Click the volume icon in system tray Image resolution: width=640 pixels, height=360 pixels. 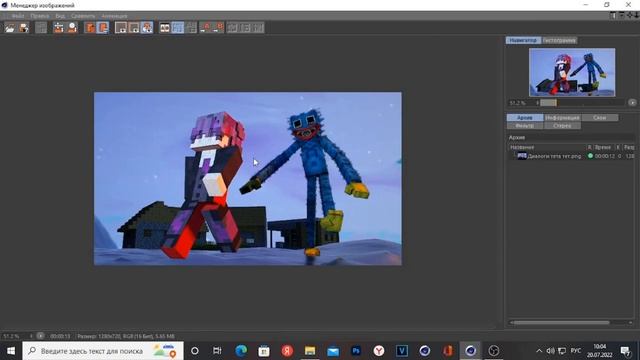pyautogui.click(x=550, y=351)
